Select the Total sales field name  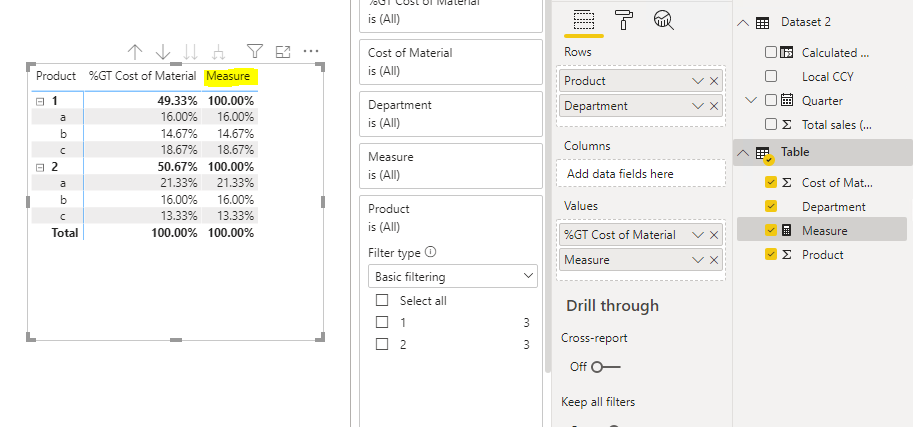[836, 125]
